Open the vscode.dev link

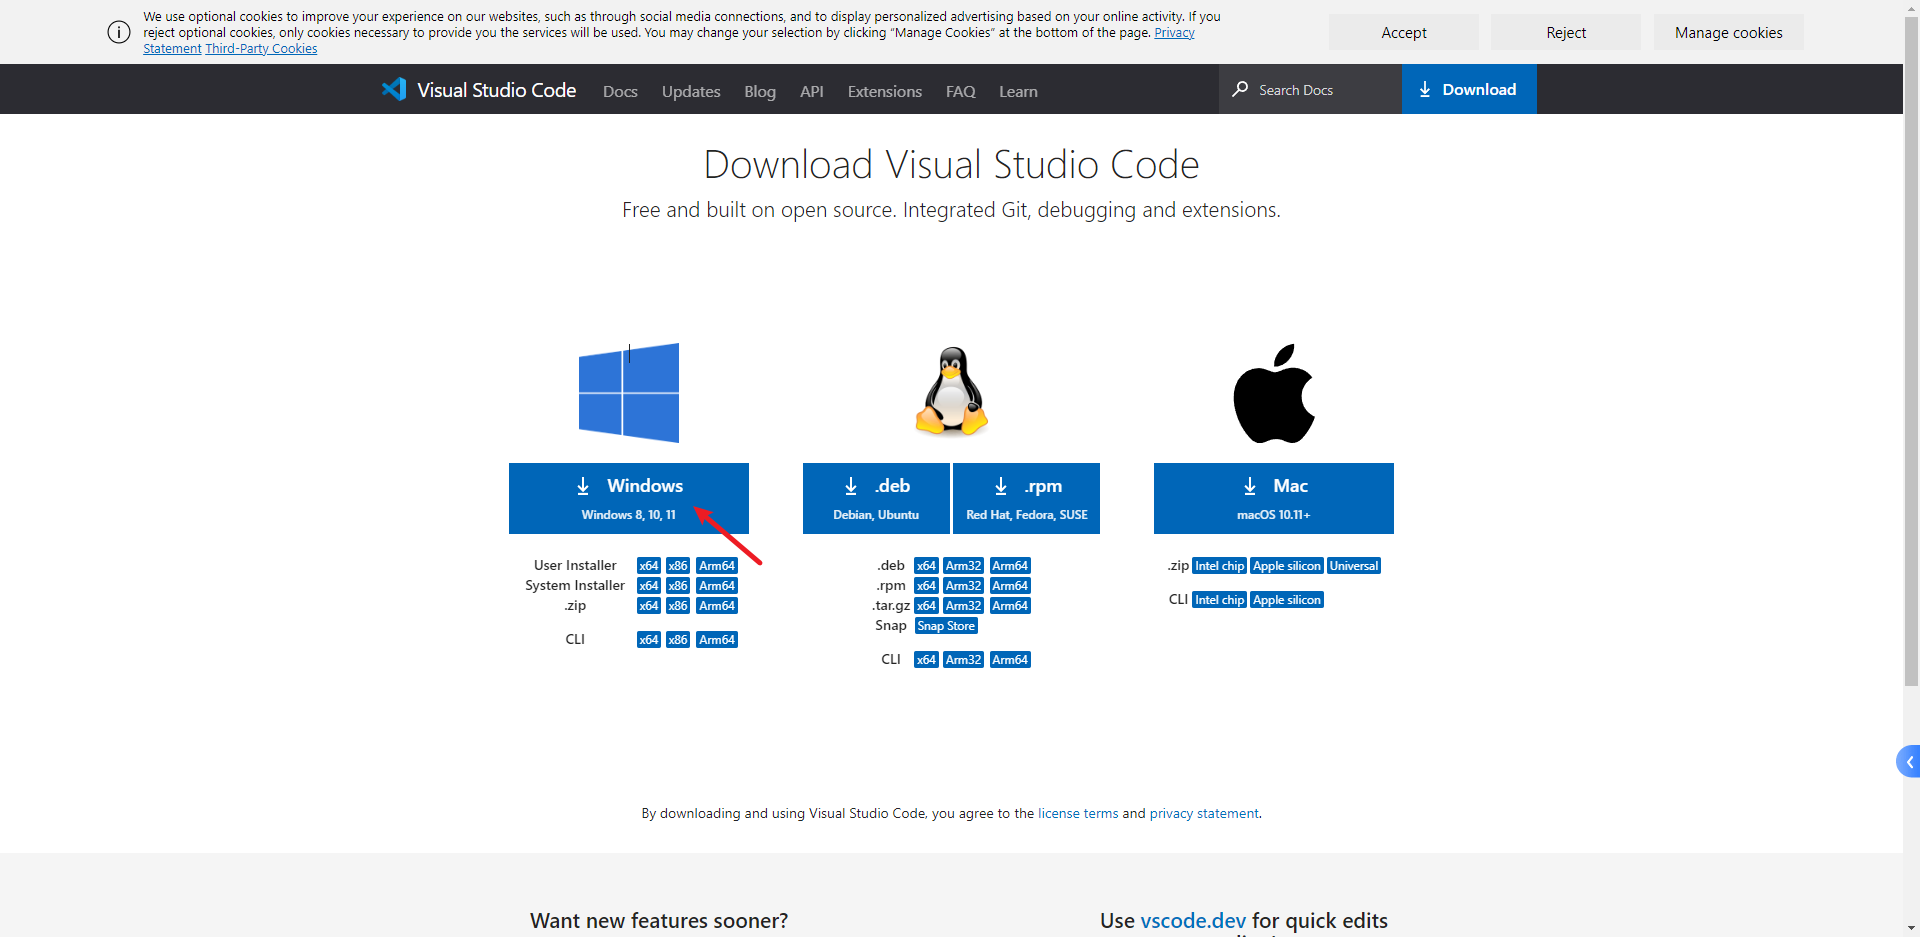click(1193, 920)
